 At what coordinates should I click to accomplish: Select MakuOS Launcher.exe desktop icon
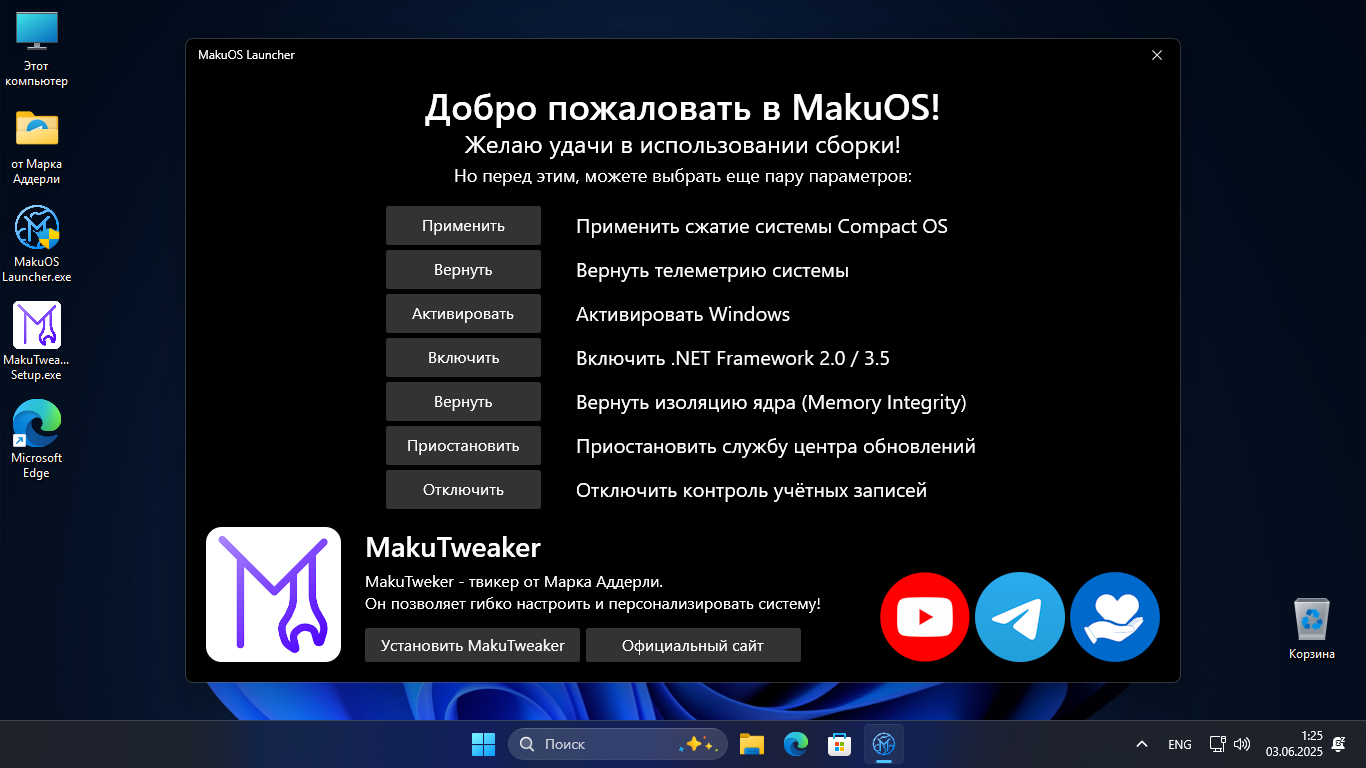pyautogui.click(x=37, y=244)
